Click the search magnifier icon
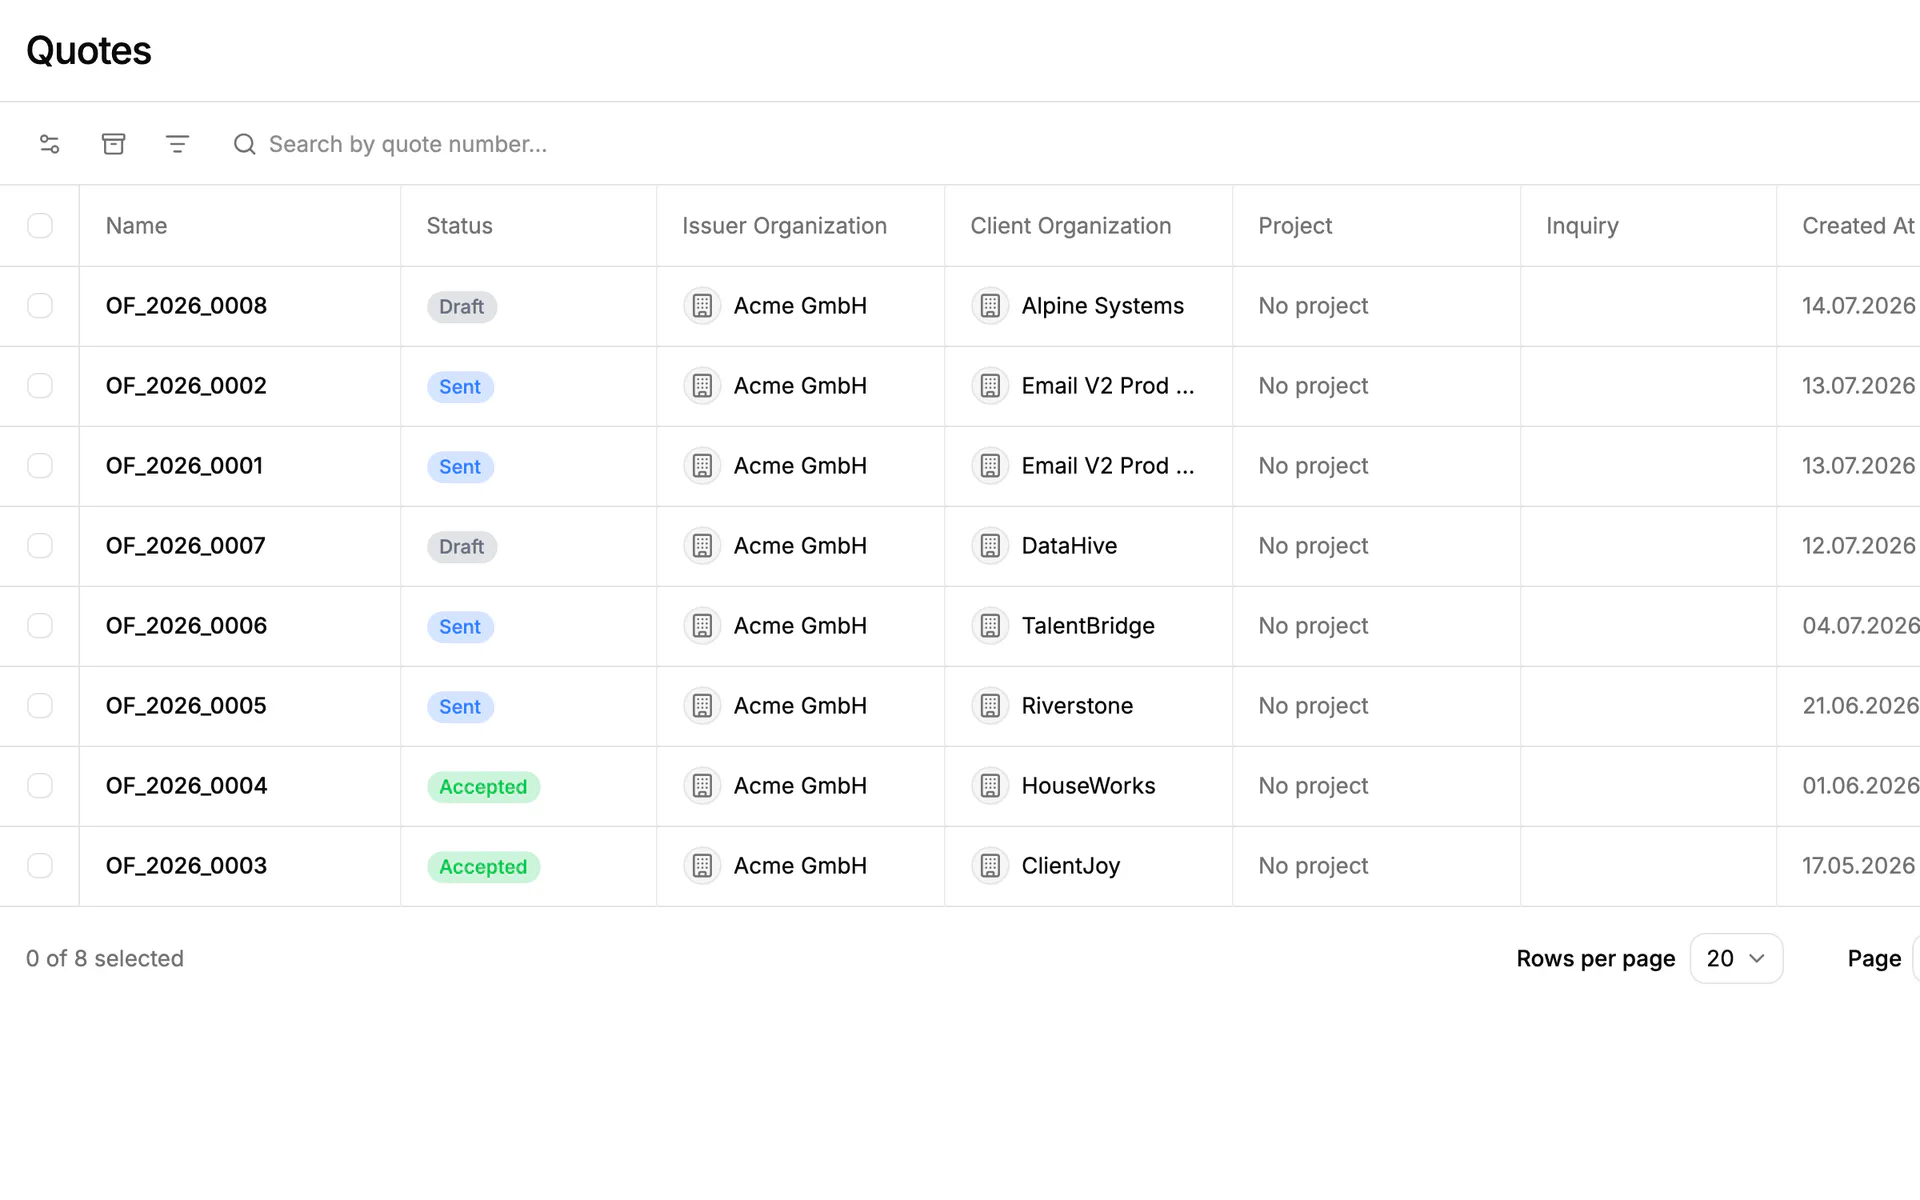This screenshot has width=1920, height=1200. point(245,144)
